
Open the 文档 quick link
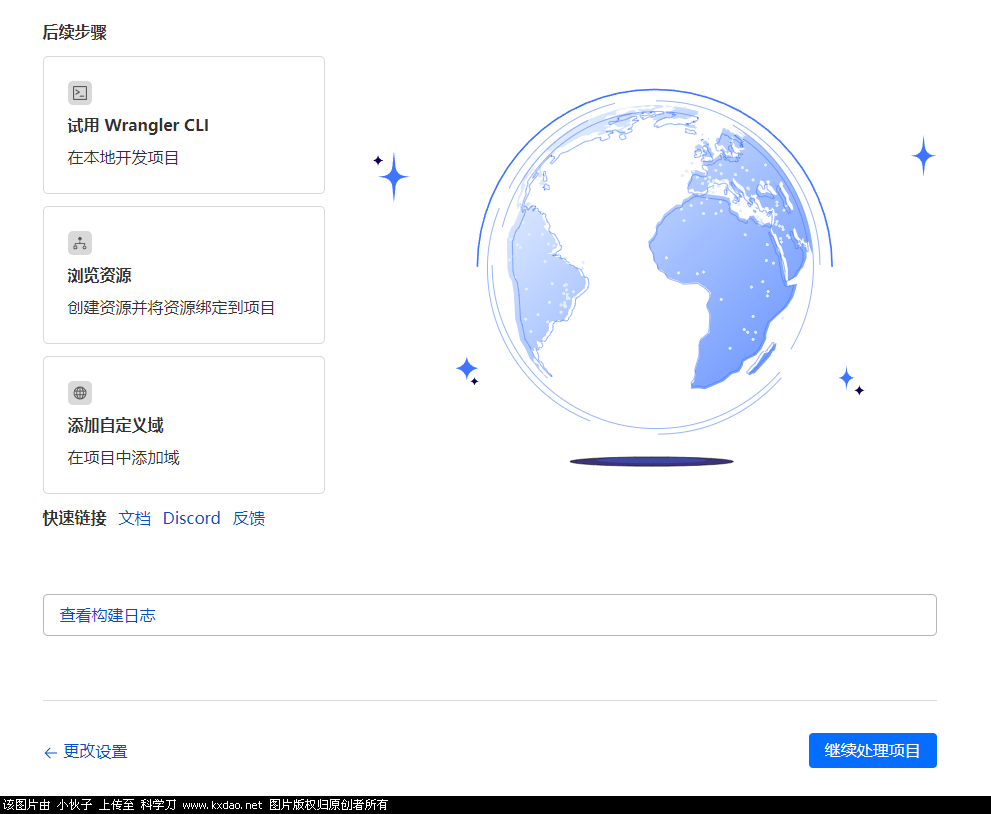135,518
